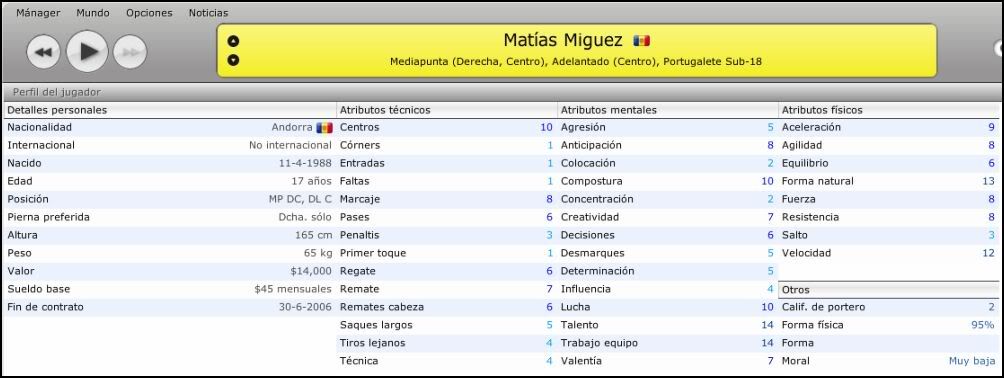Click the play continue button
The height and width of the screenshot is (378, 1004).
(87, 51)
